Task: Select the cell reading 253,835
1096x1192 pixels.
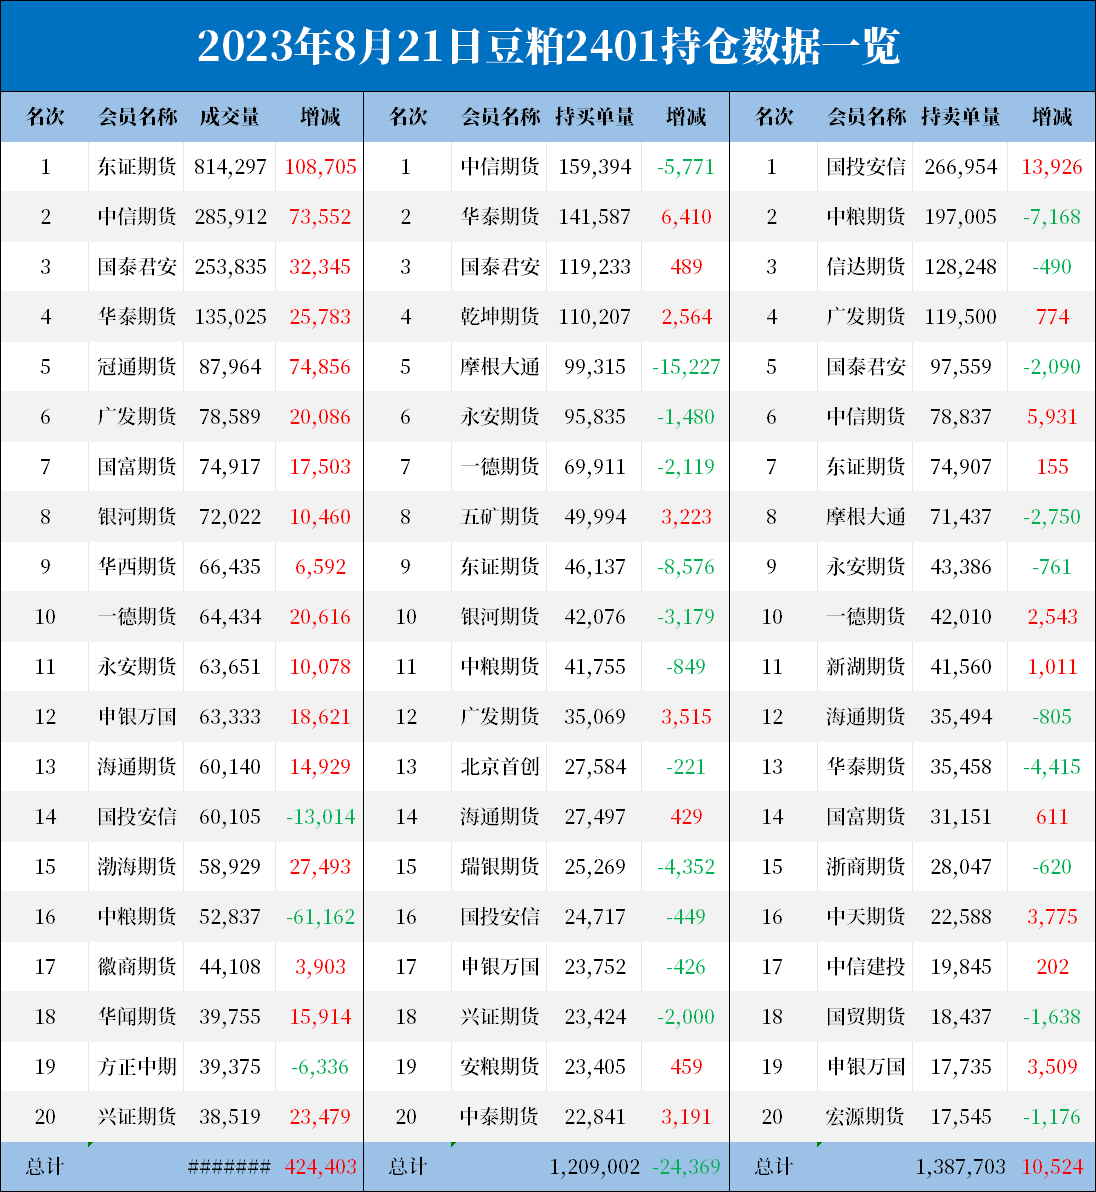Action: (230, 267)
